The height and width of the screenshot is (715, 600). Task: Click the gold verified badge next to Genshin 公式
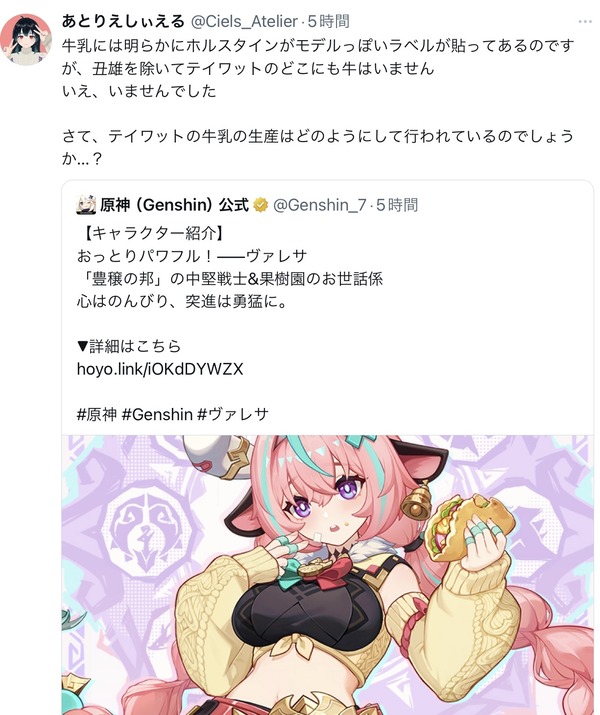tap(261, 205)
